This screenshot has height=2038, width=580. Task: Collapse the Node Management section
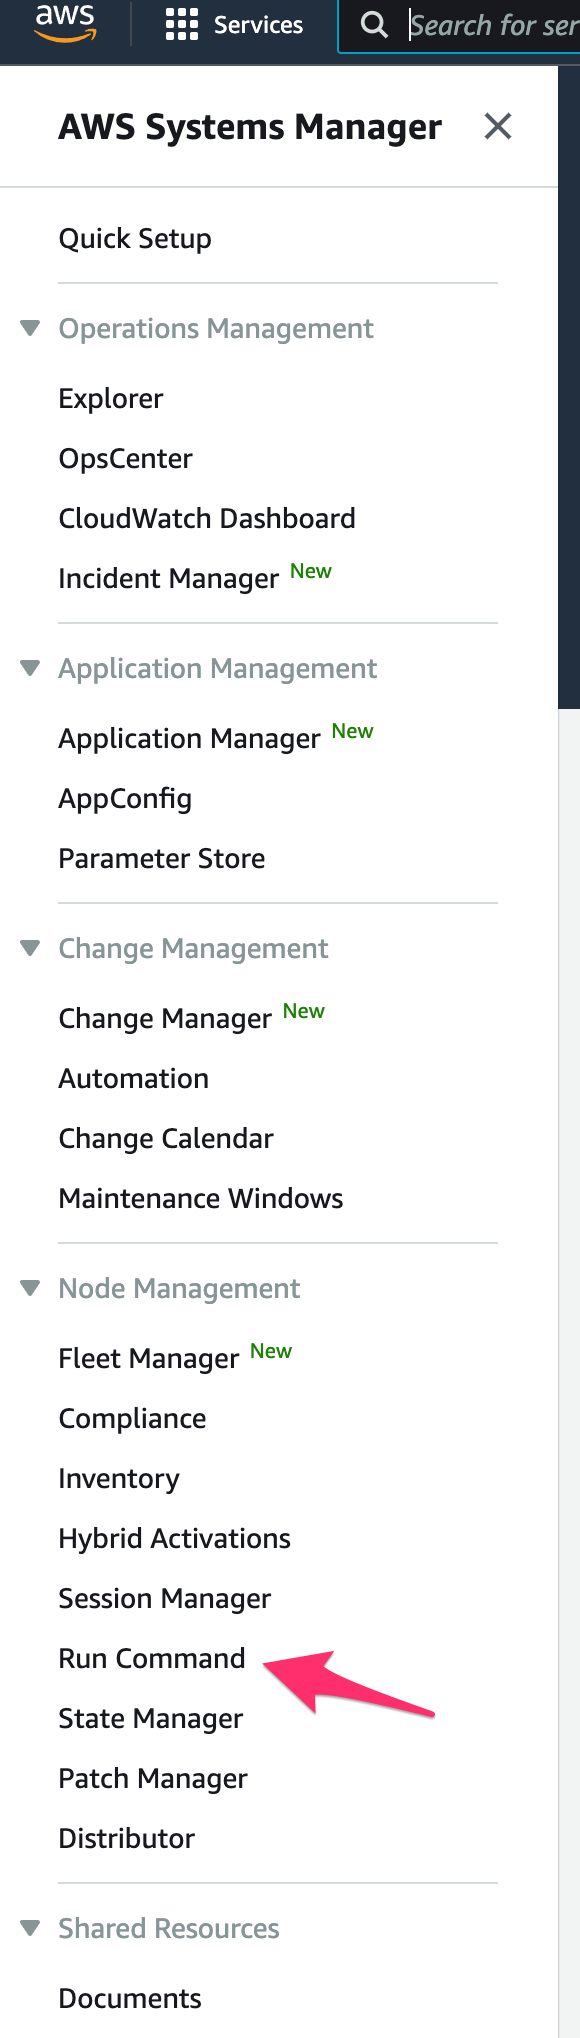(x=29, y=1288)
